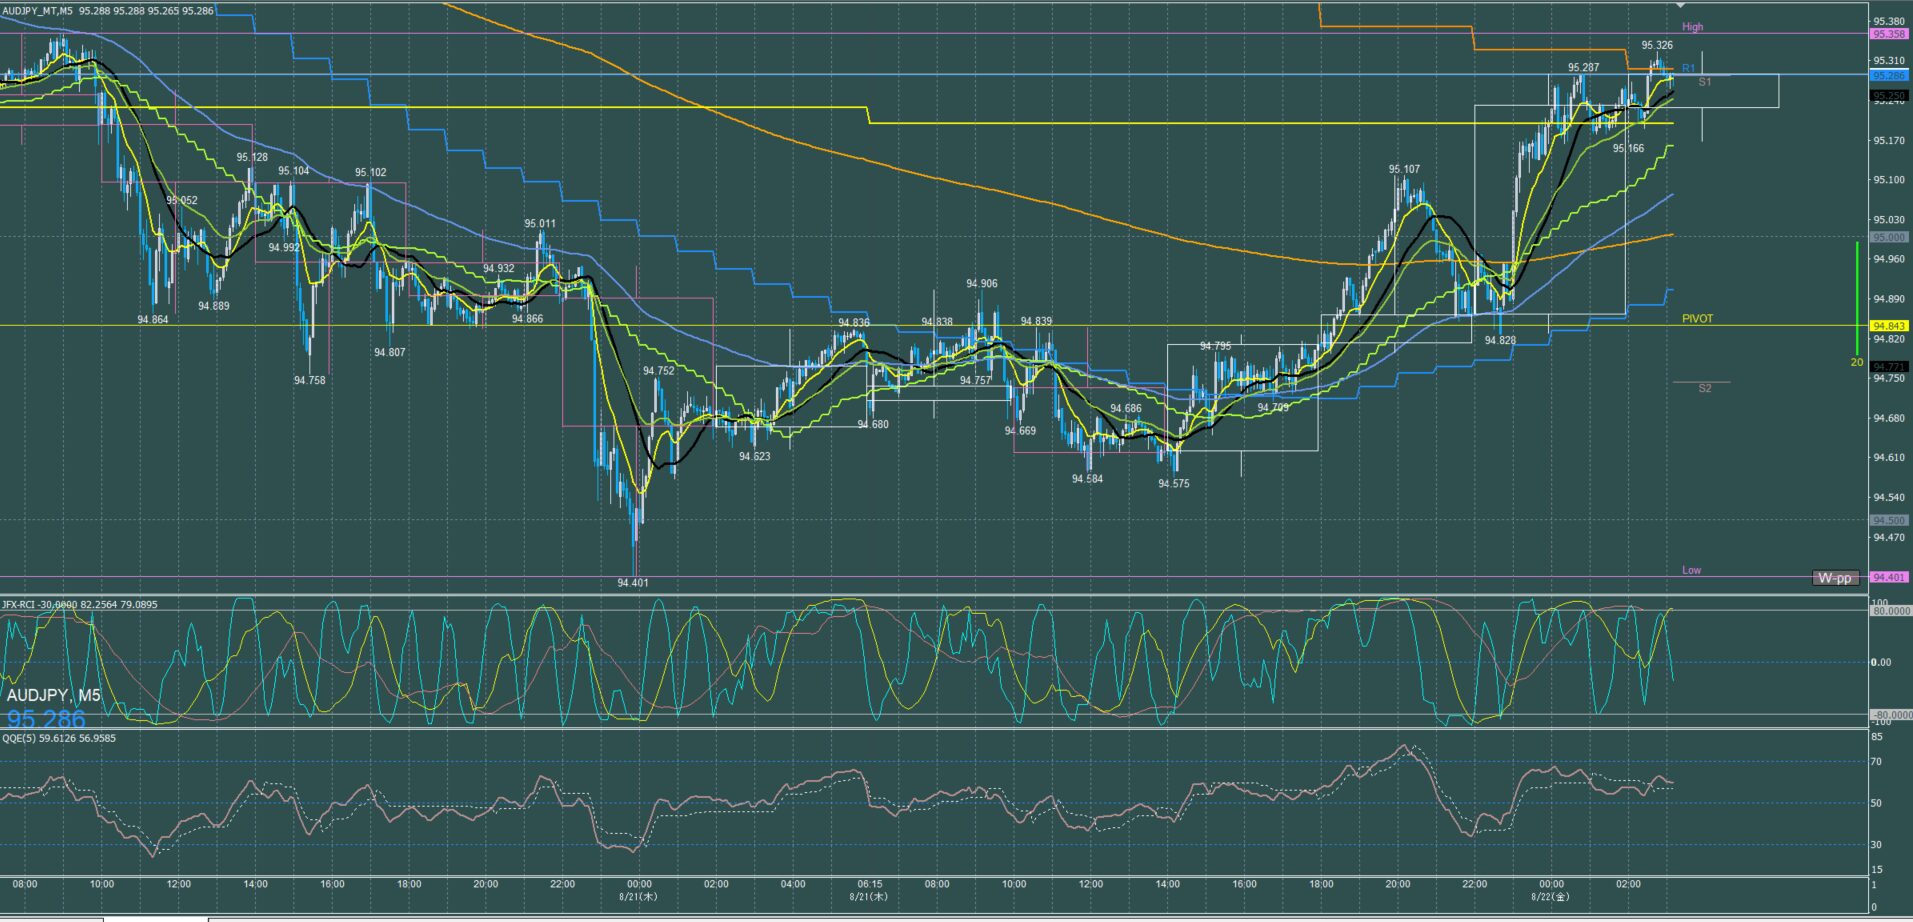Select the R1 resistance label
This screenshot has width=1913, height=922.
(1688, 69)
